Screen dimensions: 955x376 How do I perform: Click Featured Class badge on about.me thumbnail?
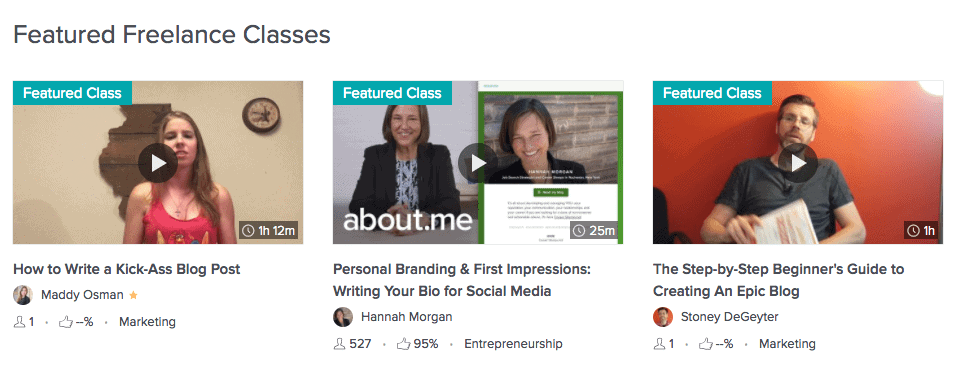click(392, 93)
